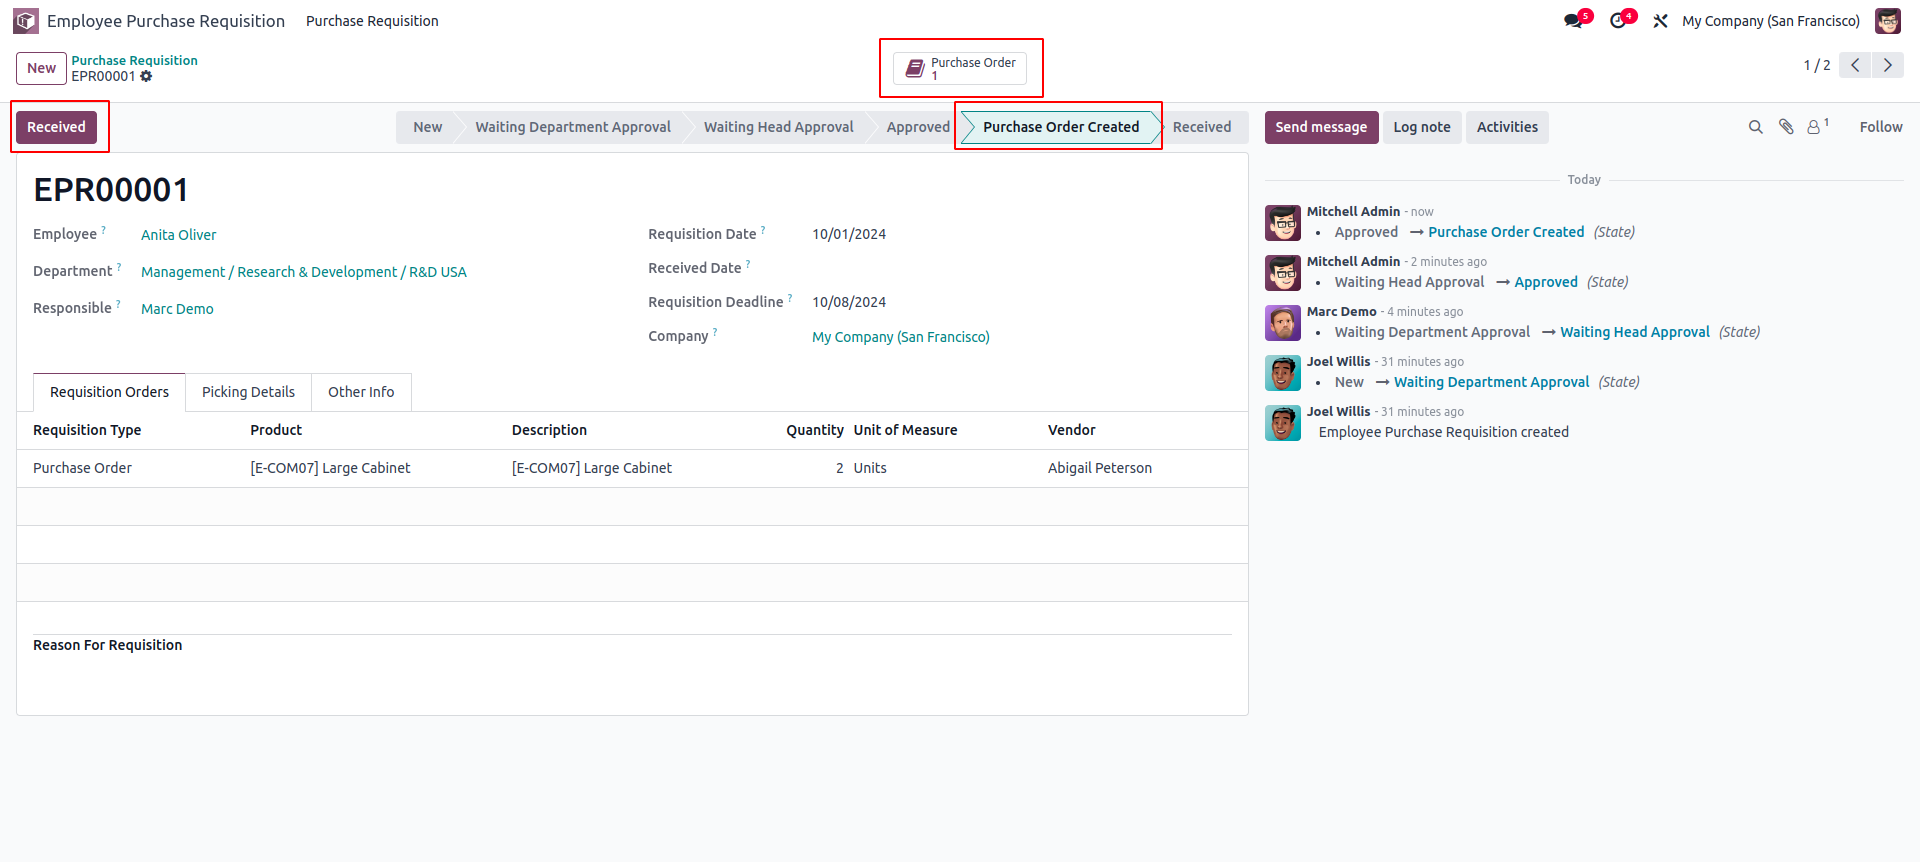Open responsible Marc Demo link
The image size is (1920, 862).
[177, 309]
